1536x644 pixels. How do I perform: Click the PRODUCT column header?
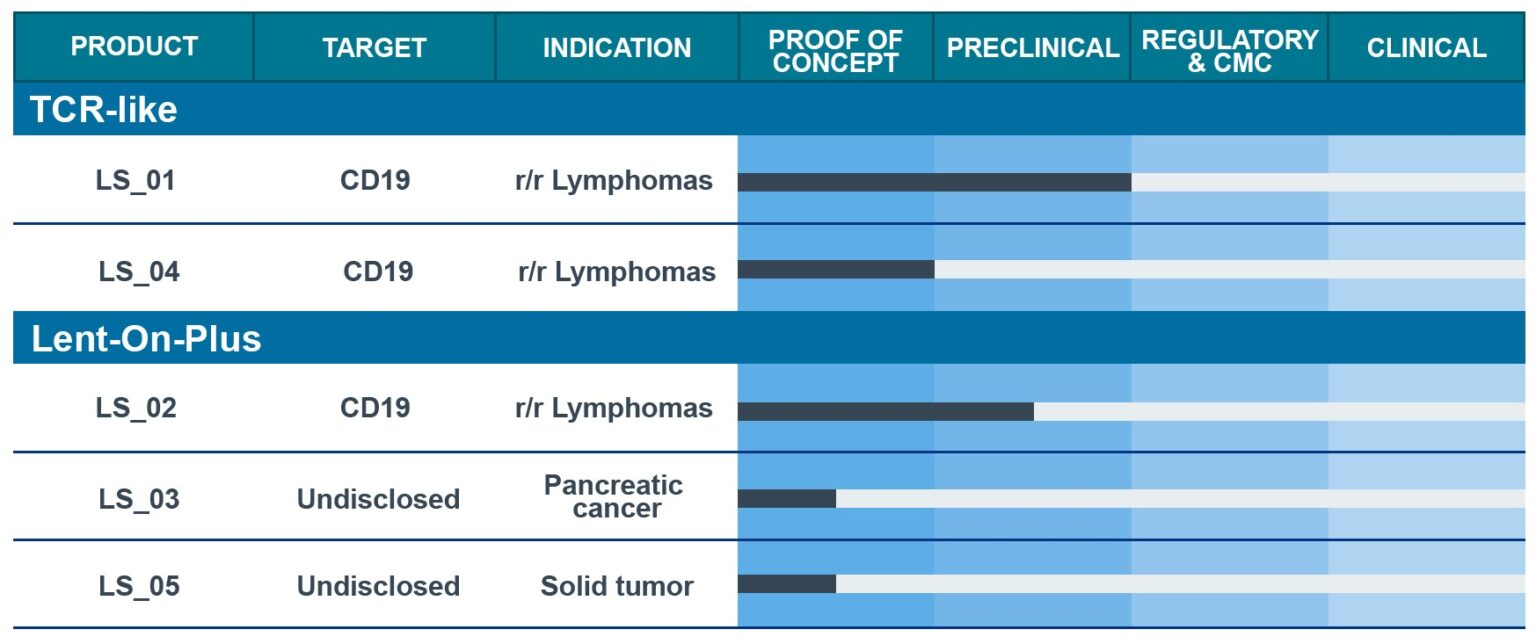tap(134, 47)
